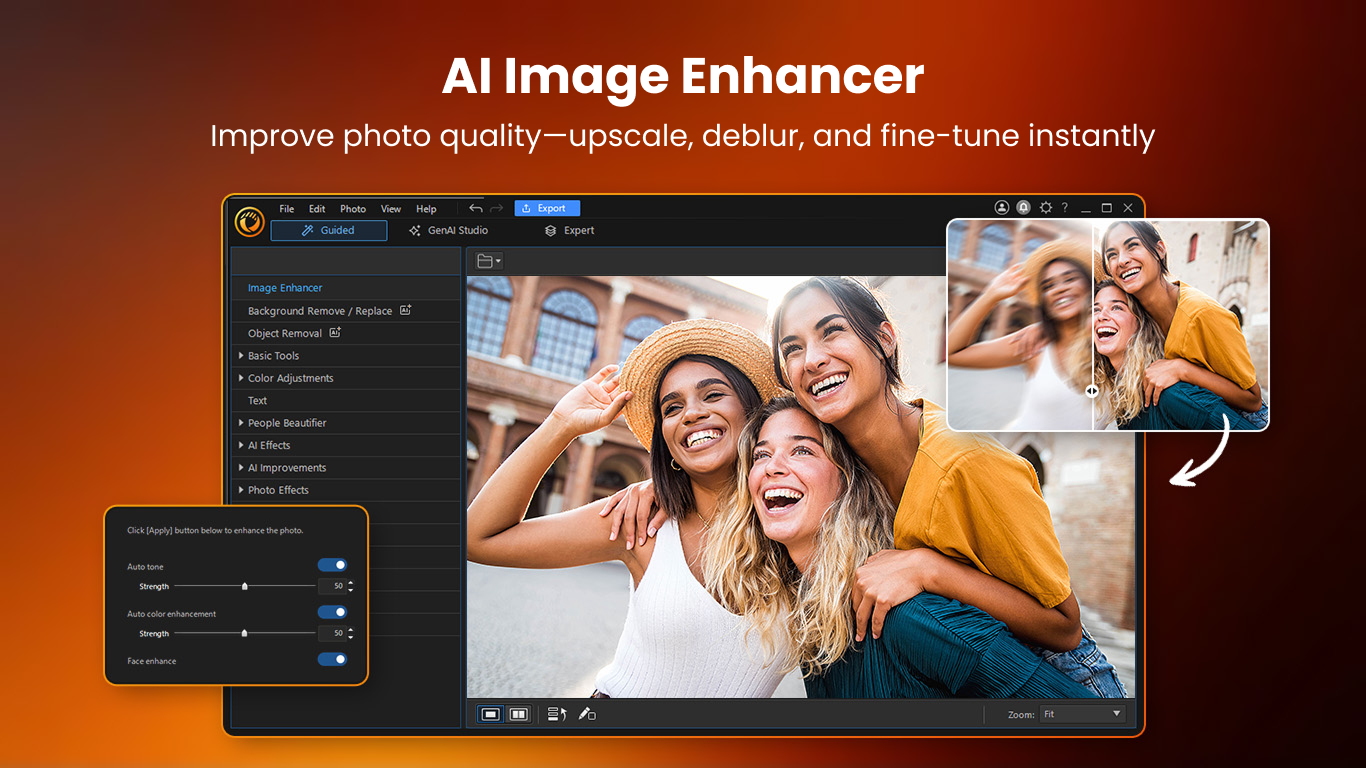Select Object Removal in the sidebar
Image resolution: width=1366 pixels, height=768 pixels.
tap(285, 333)
